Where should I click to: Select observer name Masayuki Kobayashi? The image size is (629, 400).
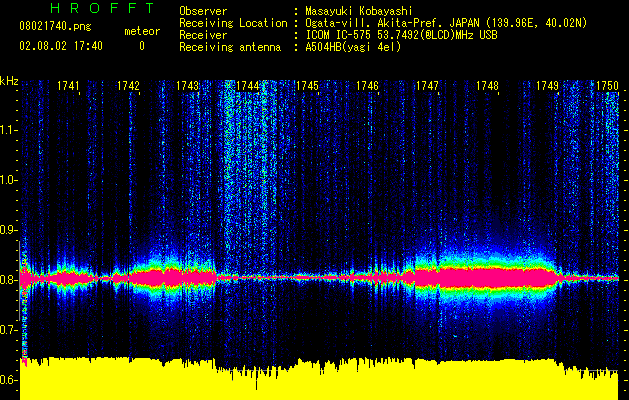tap(359, 11)
